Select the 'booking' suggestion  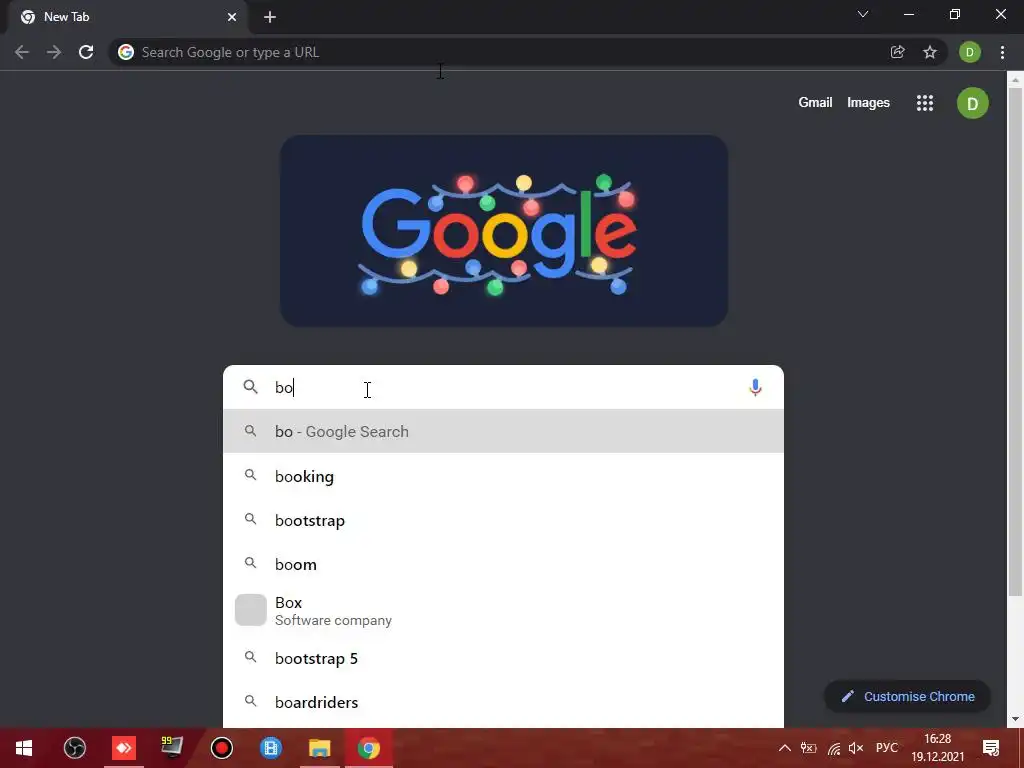(x=503, y=476)
